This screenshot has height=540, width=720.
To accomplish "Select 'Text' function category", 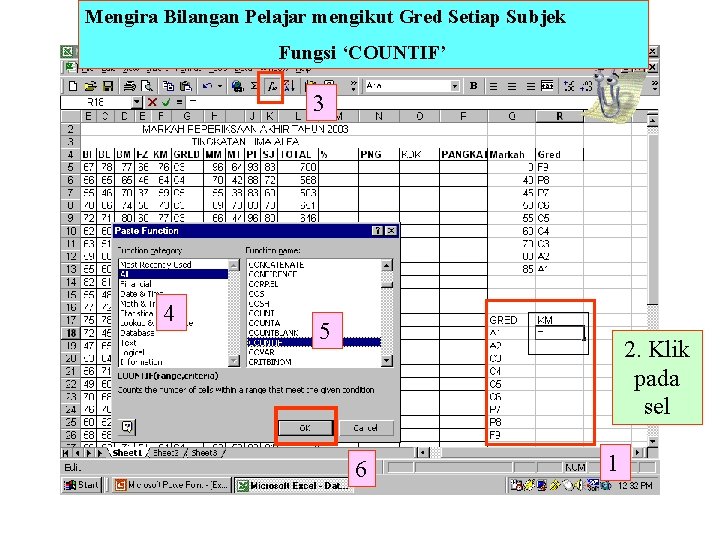I will (x=174, y=343).
